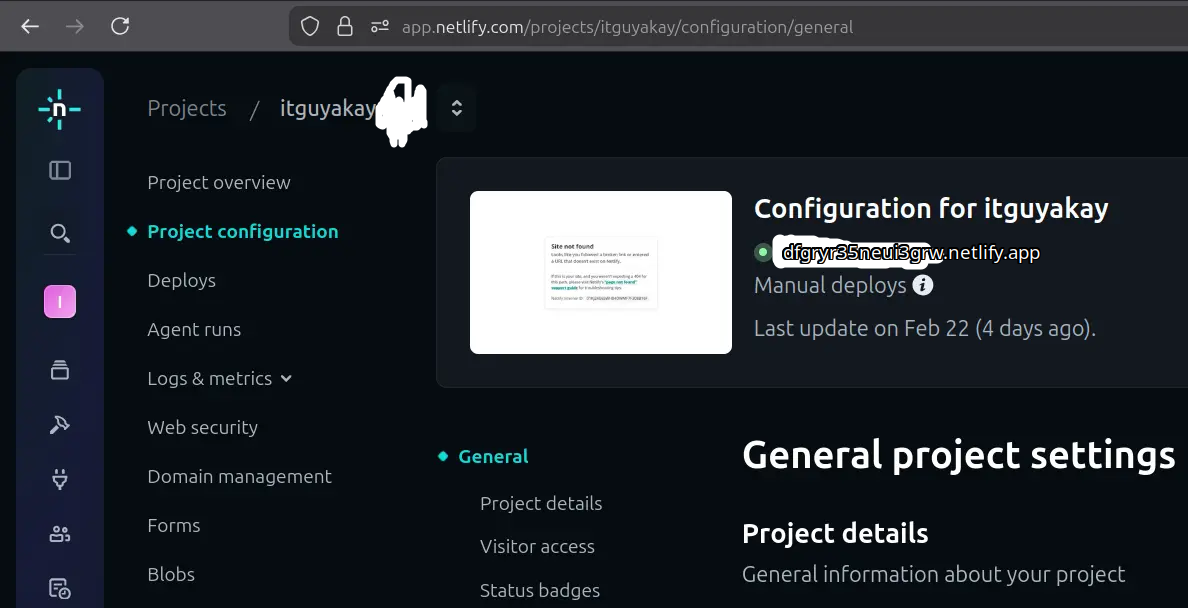Click the audit log icon at sidebar bottom
Screen dimensions: 1188x608
[59, 588]
